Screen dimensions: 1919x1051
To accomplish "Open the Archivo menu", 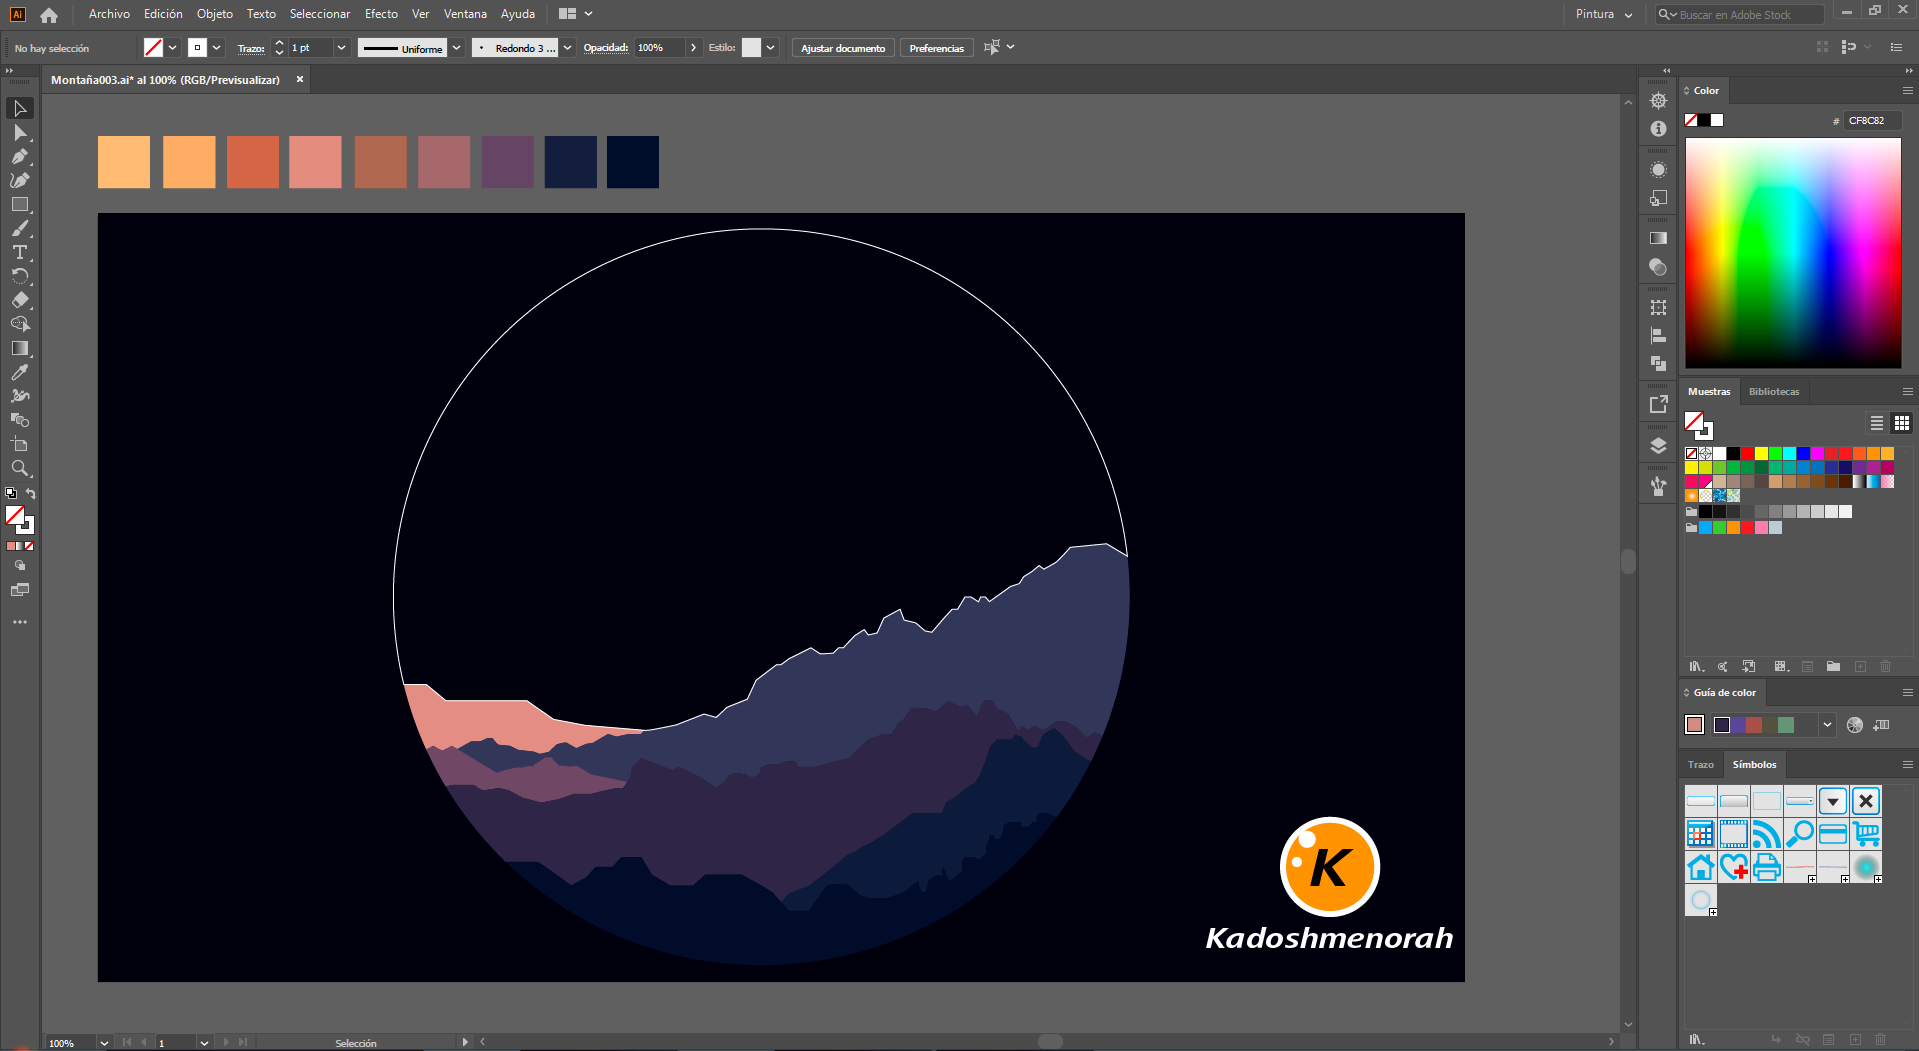I will (x=109, y=14).
